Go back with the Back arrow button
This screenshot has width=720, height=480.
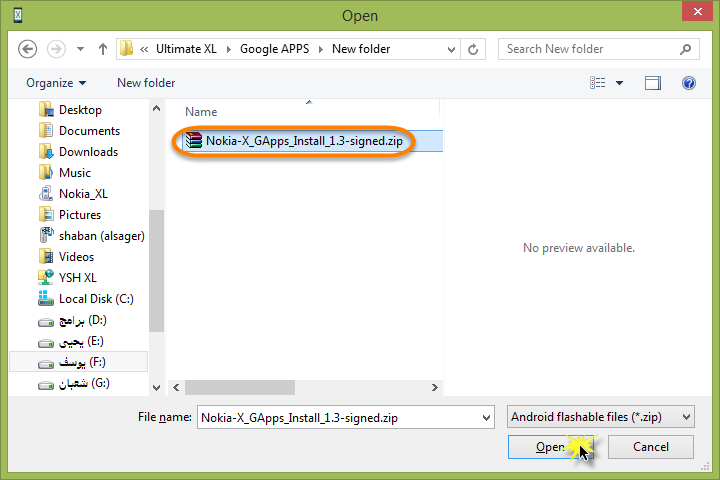pyautogui.click(x=28, y=49)
